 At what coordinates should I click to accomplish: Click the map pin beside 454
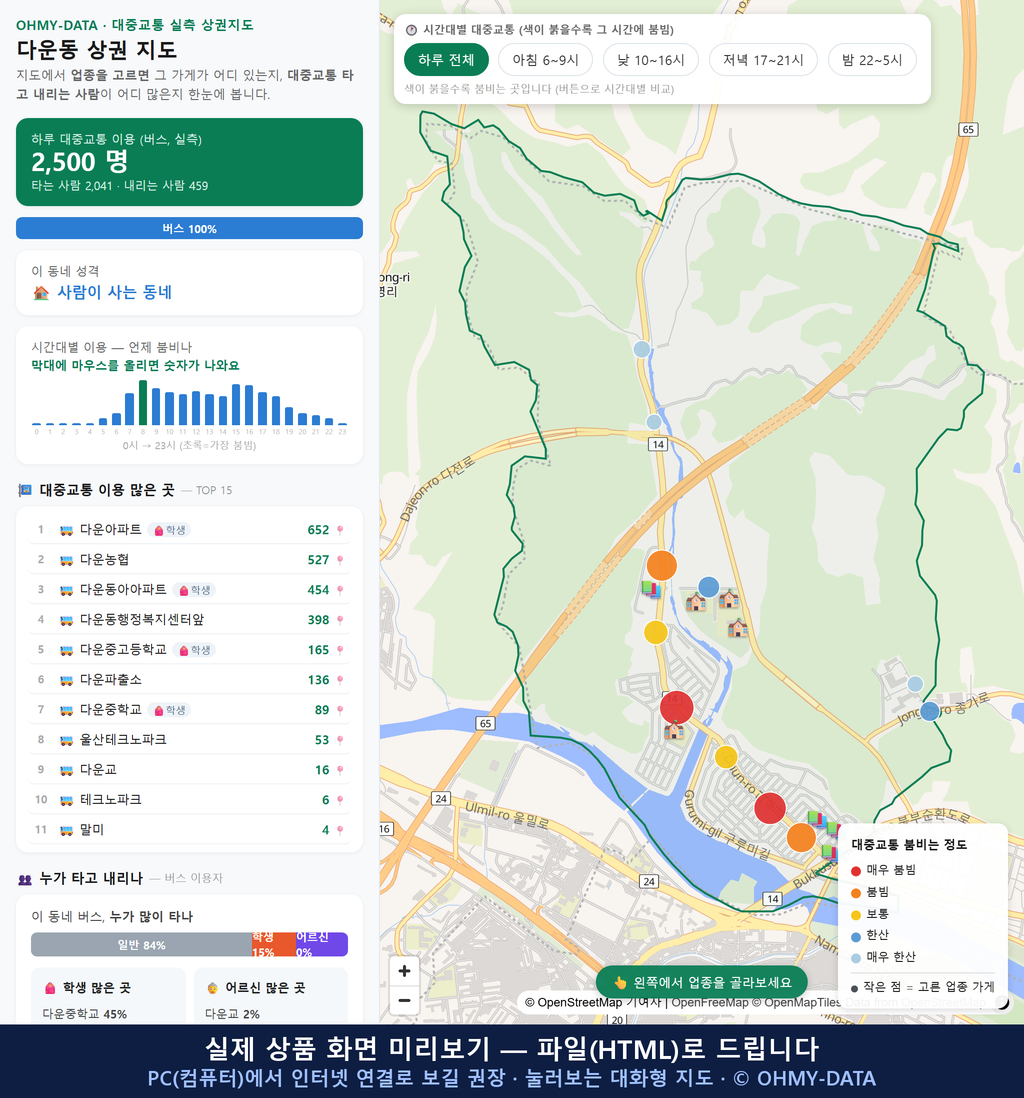340,590
